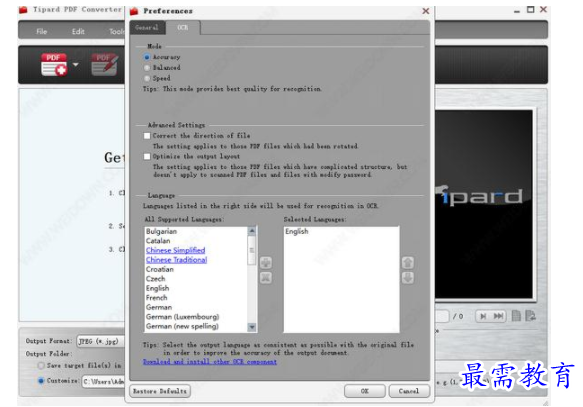This screenshot has width=583, height=407.
Task: Open the File menu in Tipard window
Action: [42, 31]
